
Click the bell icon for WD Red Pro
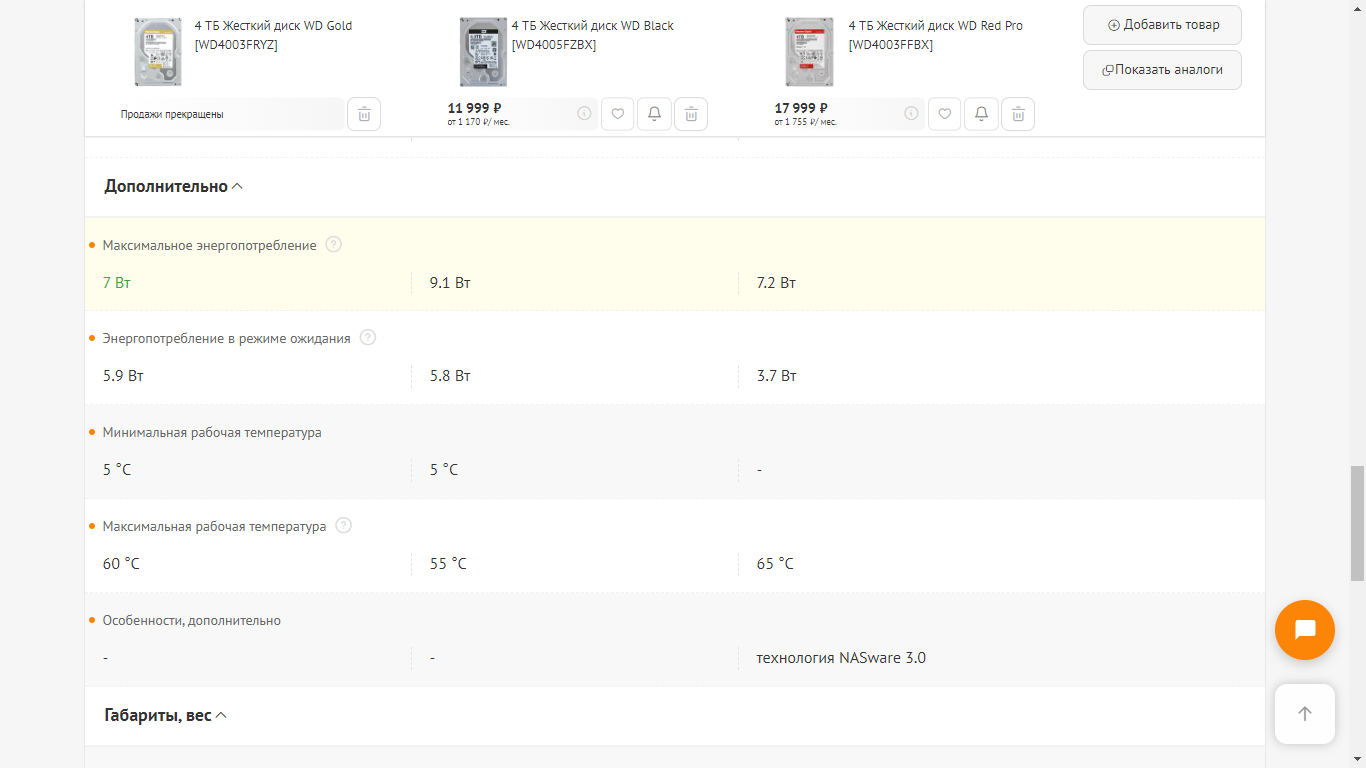click(981, 114)
